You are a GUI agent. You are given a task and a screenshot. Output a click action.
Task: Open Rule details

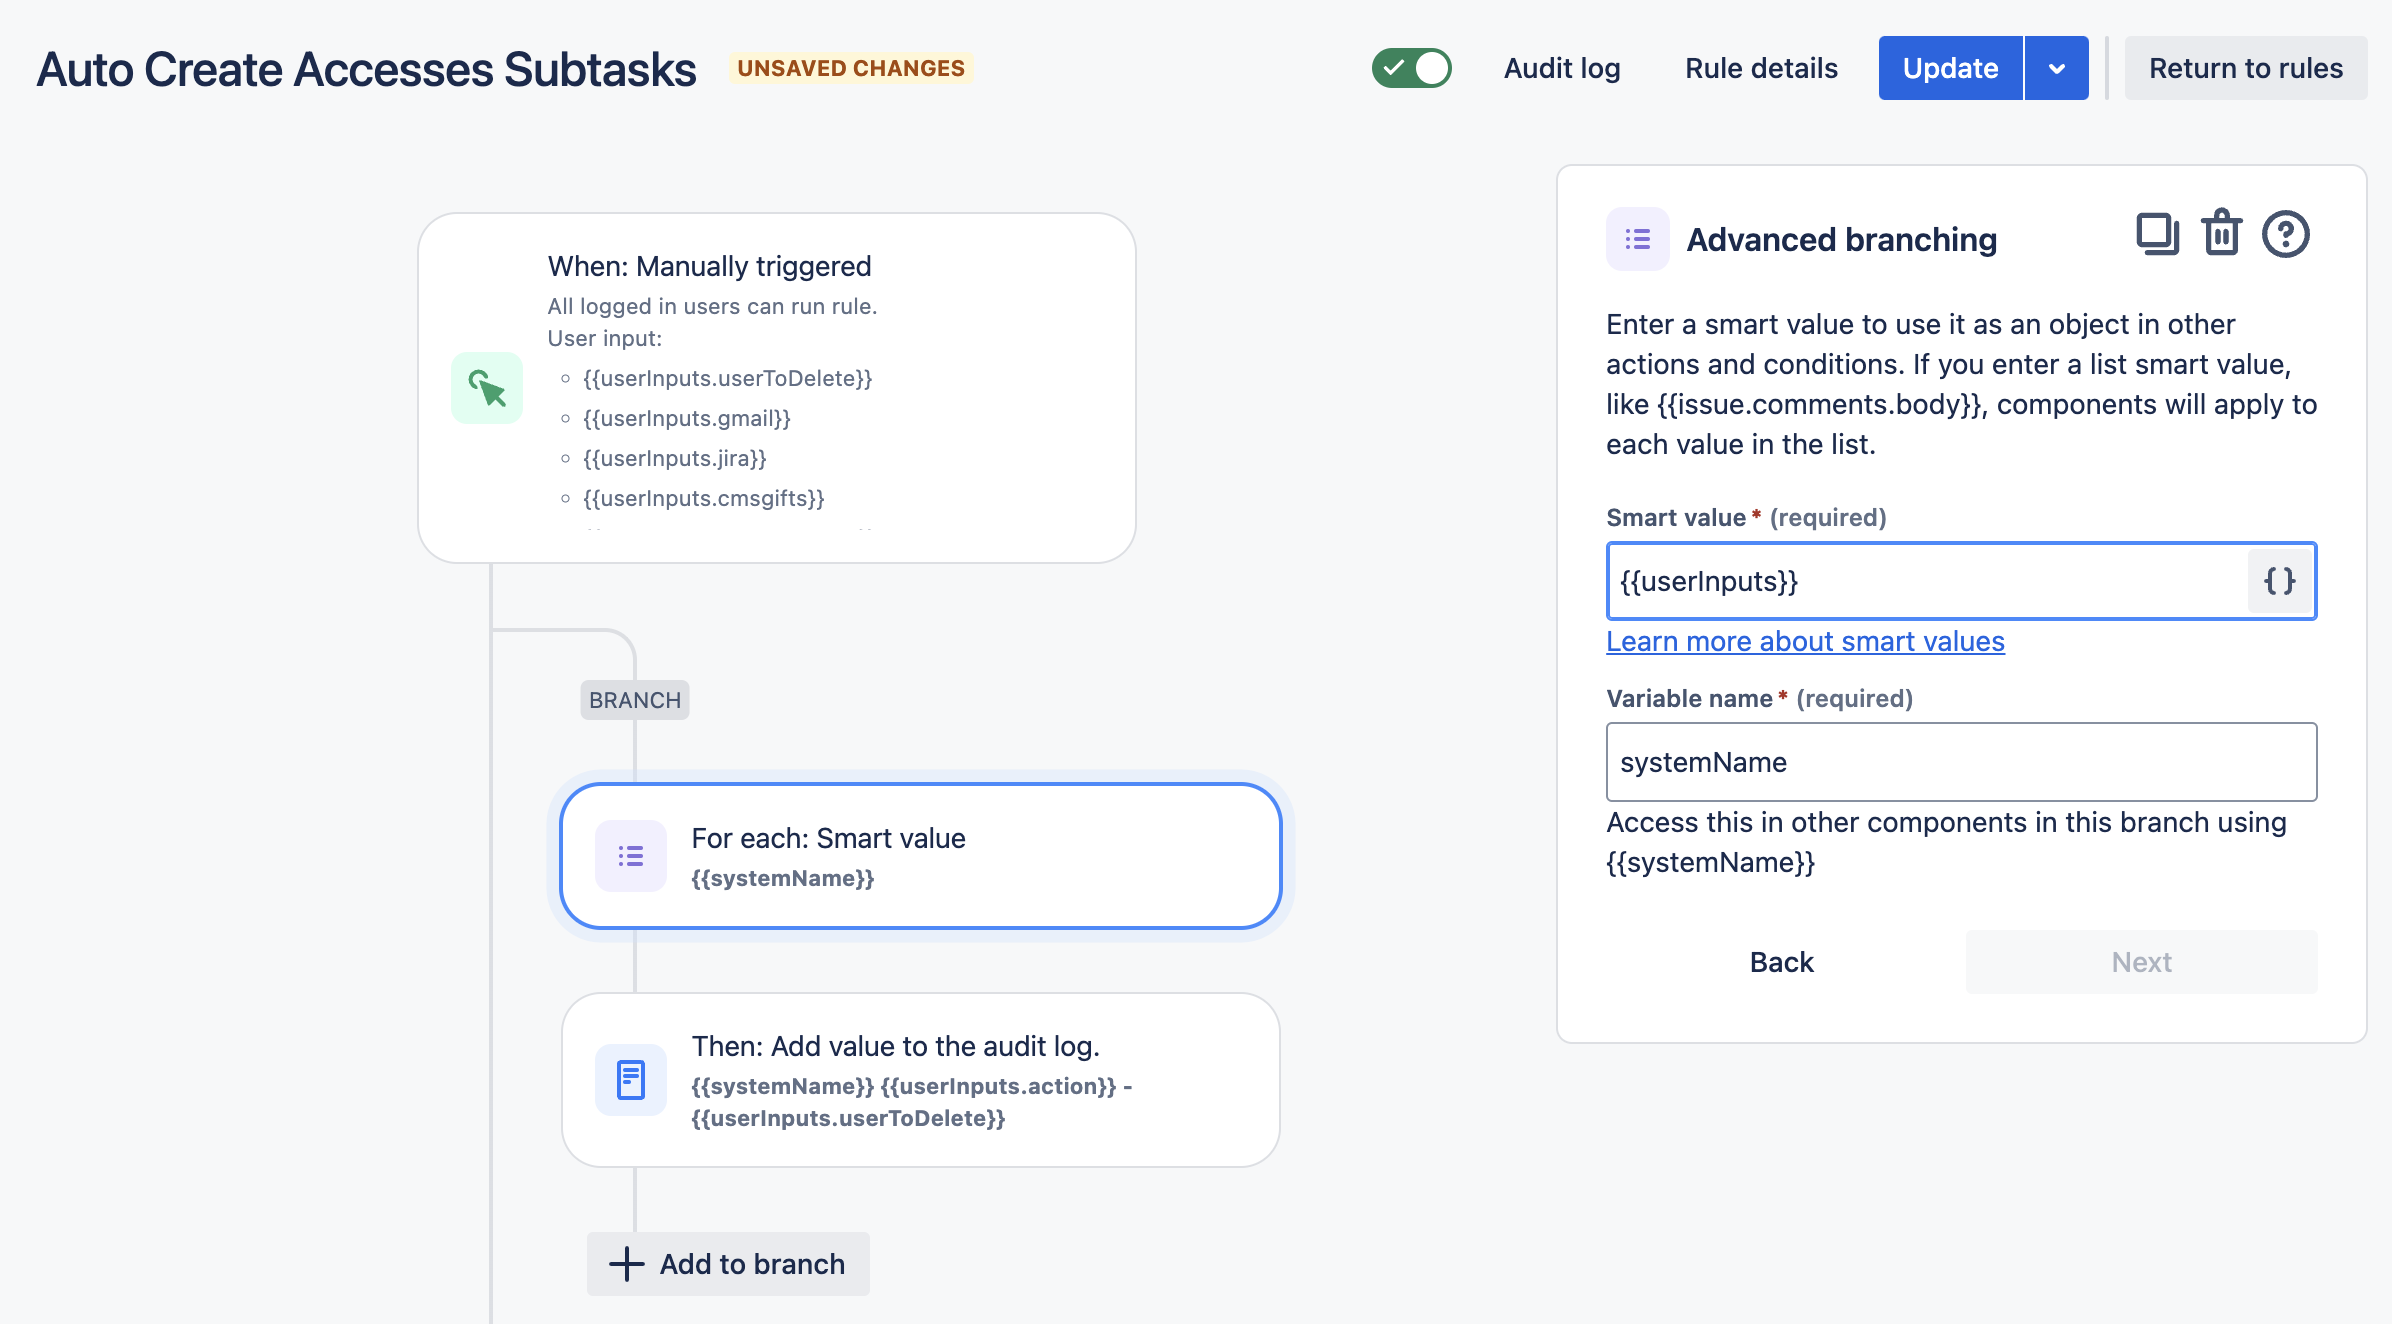click(1761, 68)
